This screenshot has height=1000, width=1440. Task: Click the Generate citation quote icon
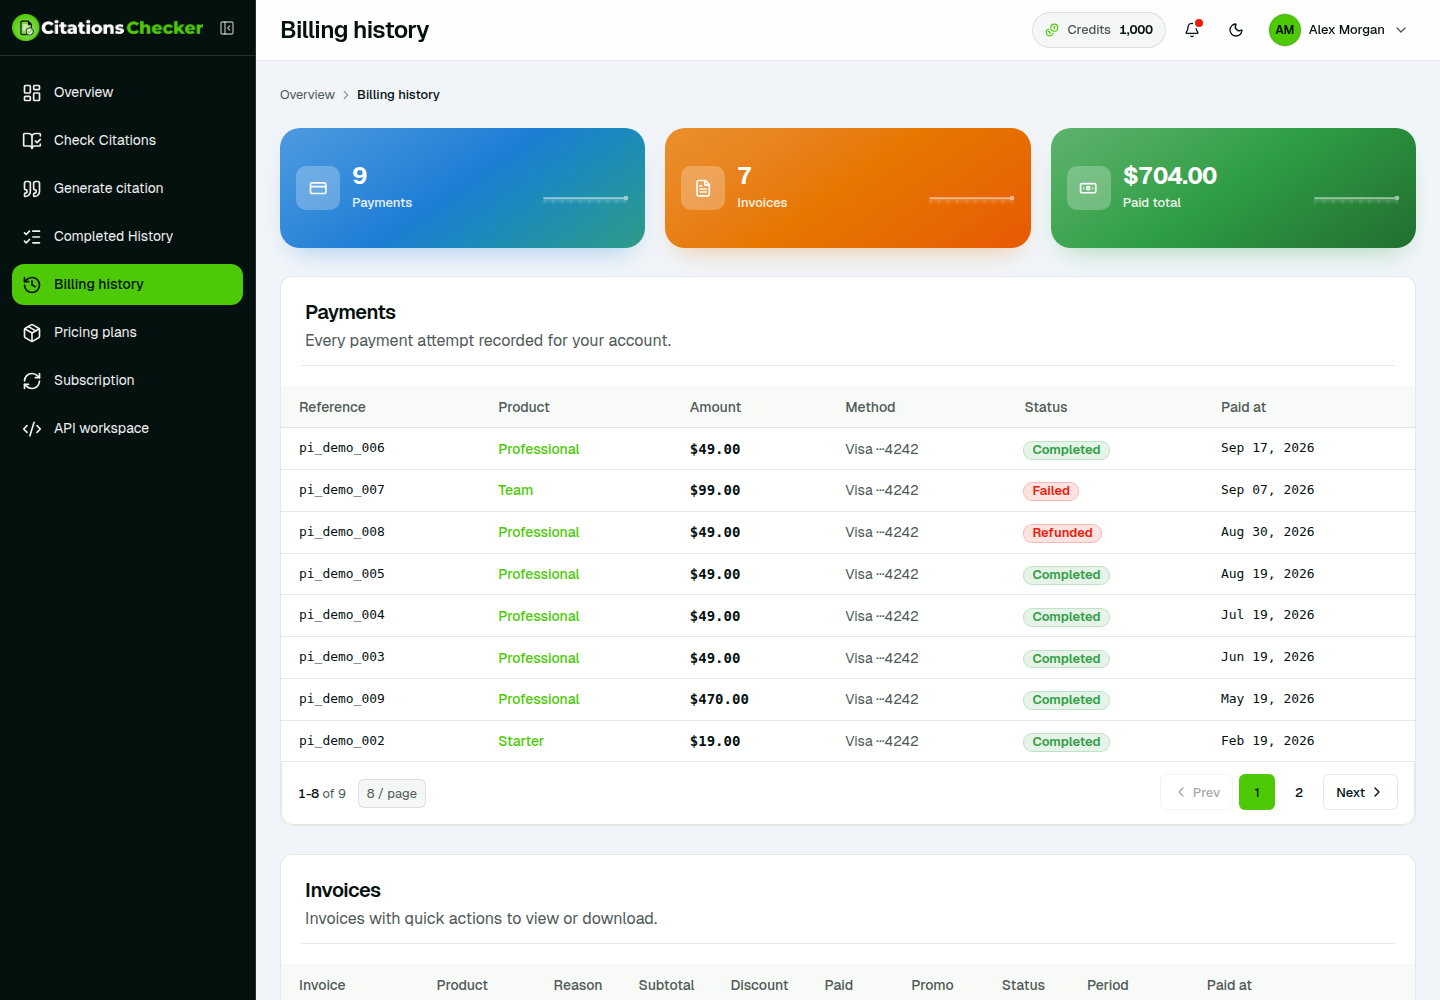(32, 188)
